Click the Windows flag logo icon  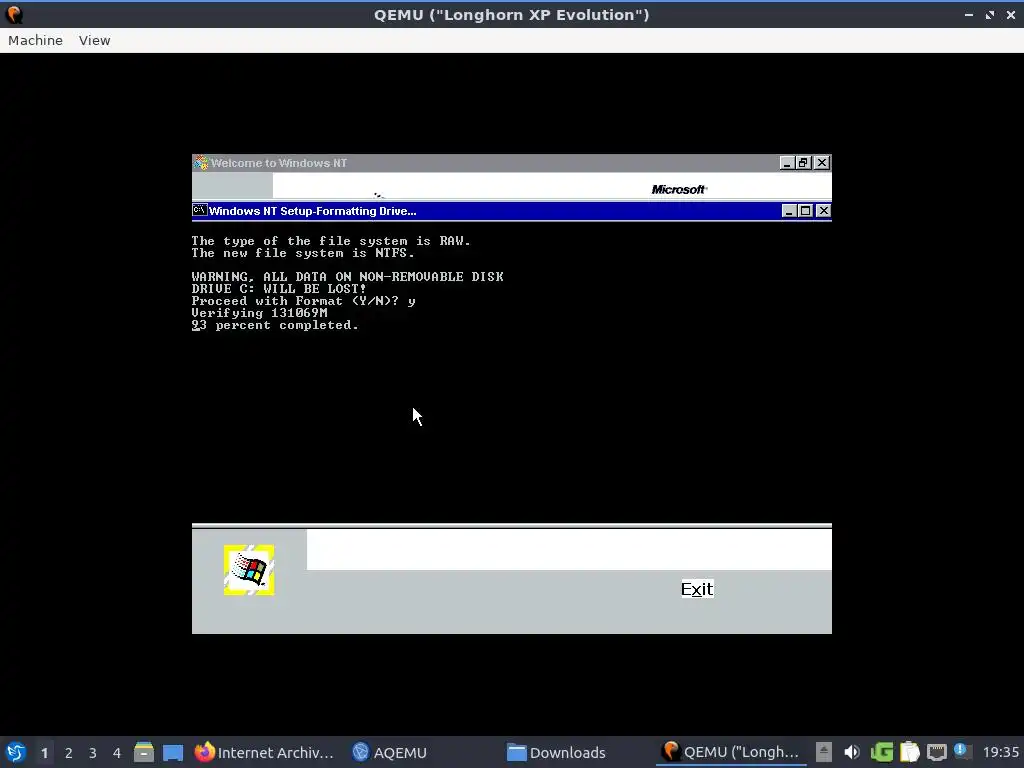point(249,570)
